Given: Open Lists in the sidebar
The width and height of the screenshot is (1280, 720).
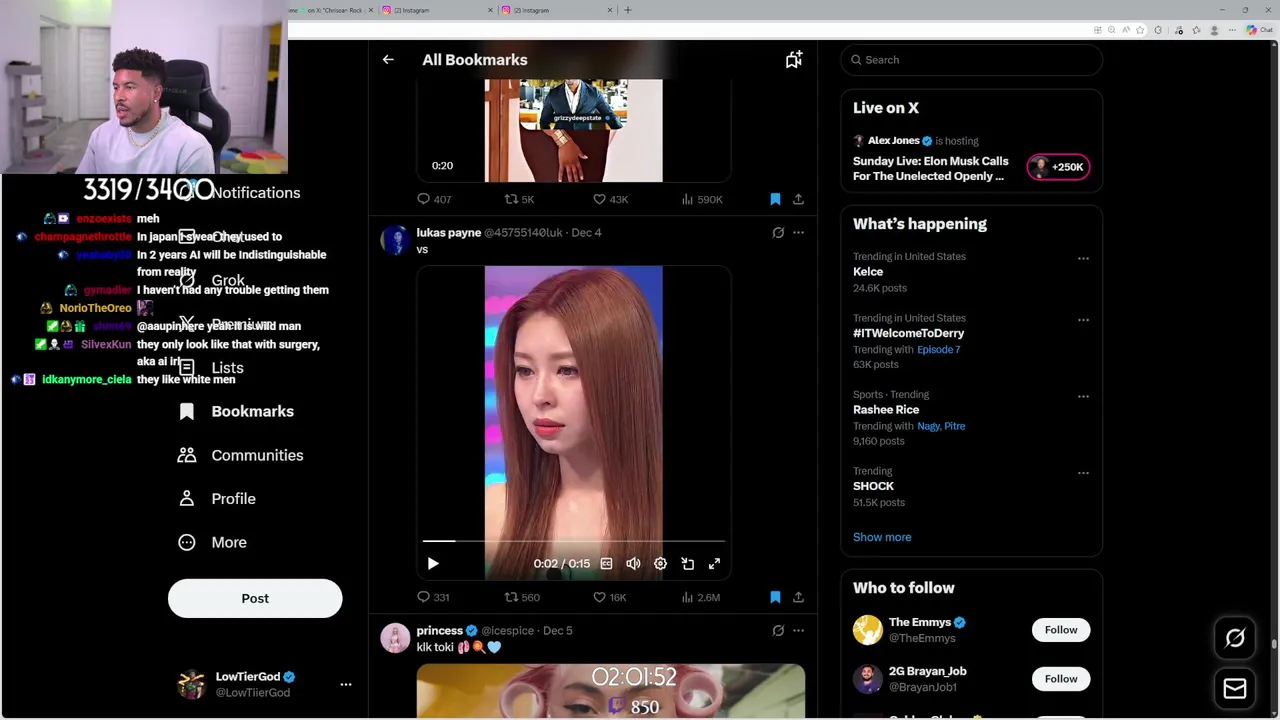Looking at the screenshot, I should (211, 367).
